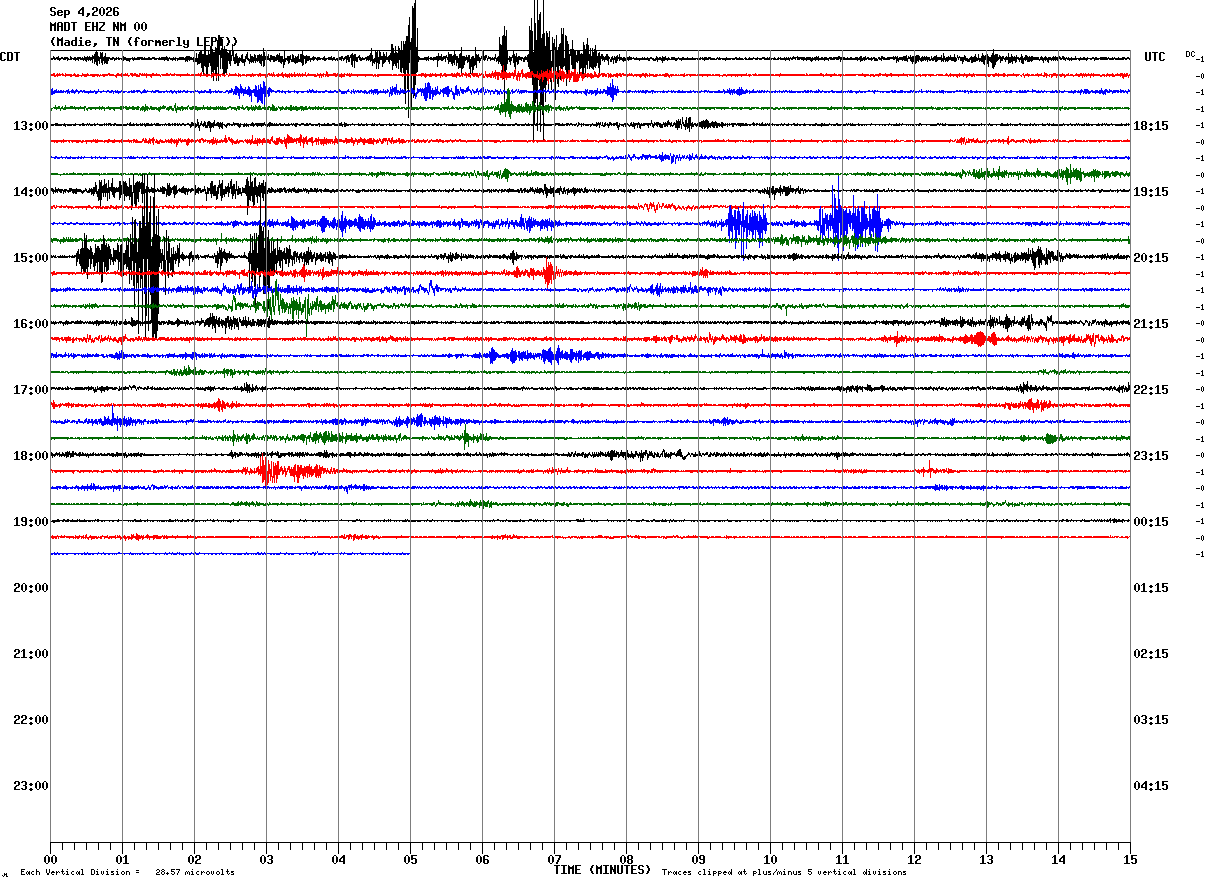1210x886 pixels.
Task: Select the 23:00 CDT time label
Action: [x=30, y=786]
